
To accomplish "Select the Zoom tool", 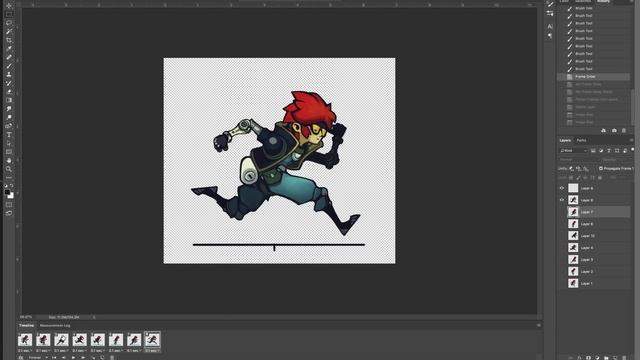I will (9, 169).
